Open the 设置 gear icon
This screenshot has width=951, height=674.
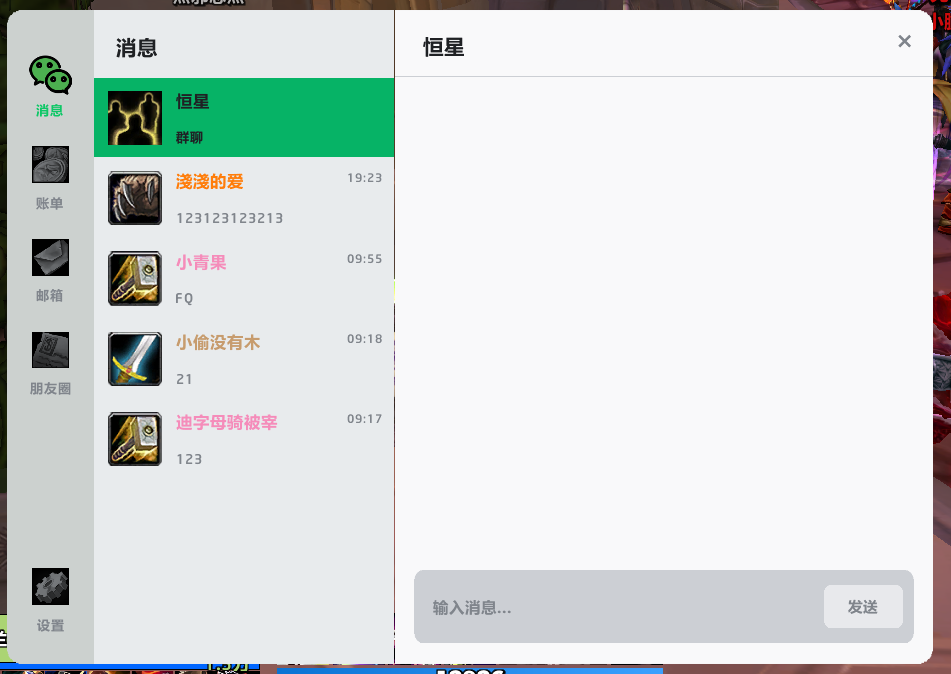50,587
